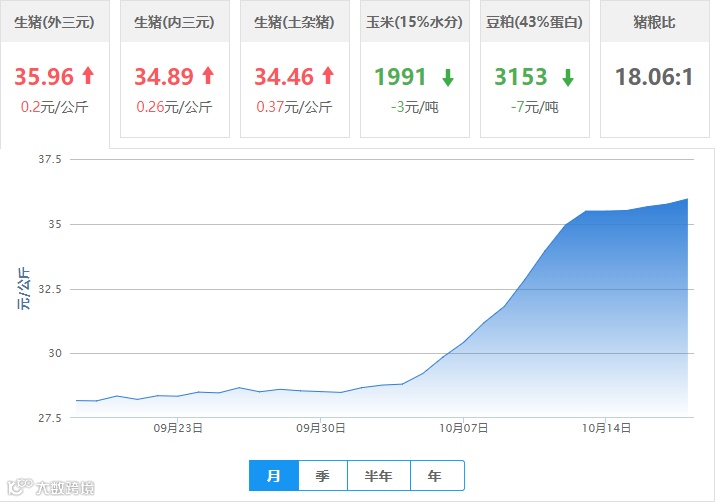Click the 34.89 price value
Screen dimensions: 715x502
(x=164, y=77)
